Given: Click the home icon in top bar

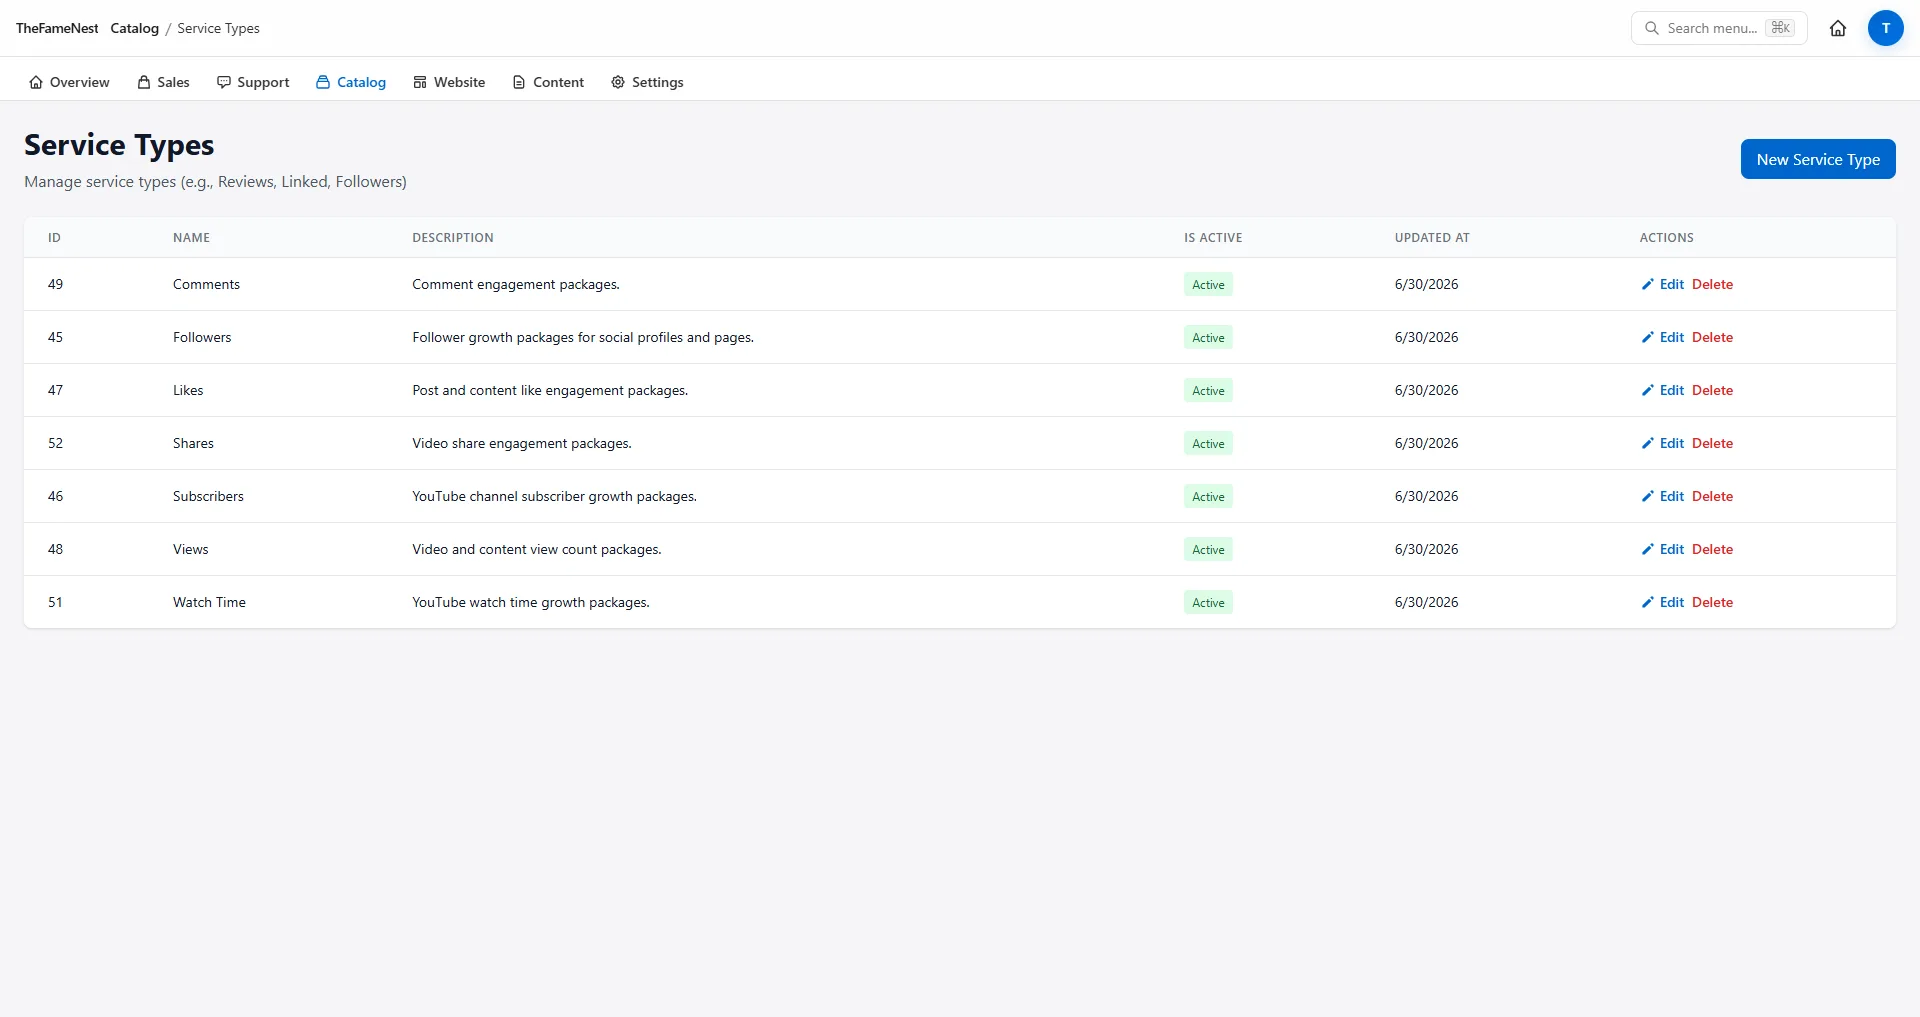Looking at the screenshot, I should (1838, 28).
